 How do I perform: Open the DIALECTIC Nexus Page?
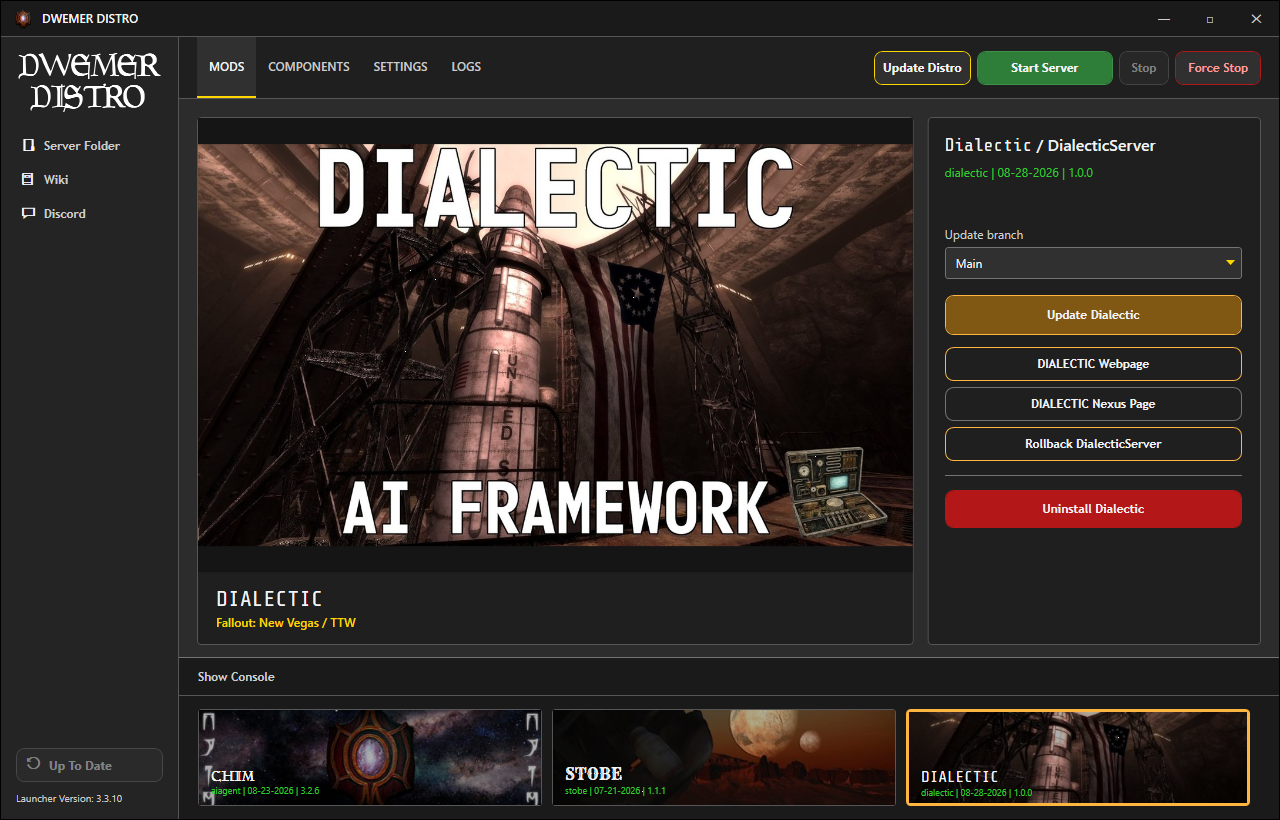1093,404
